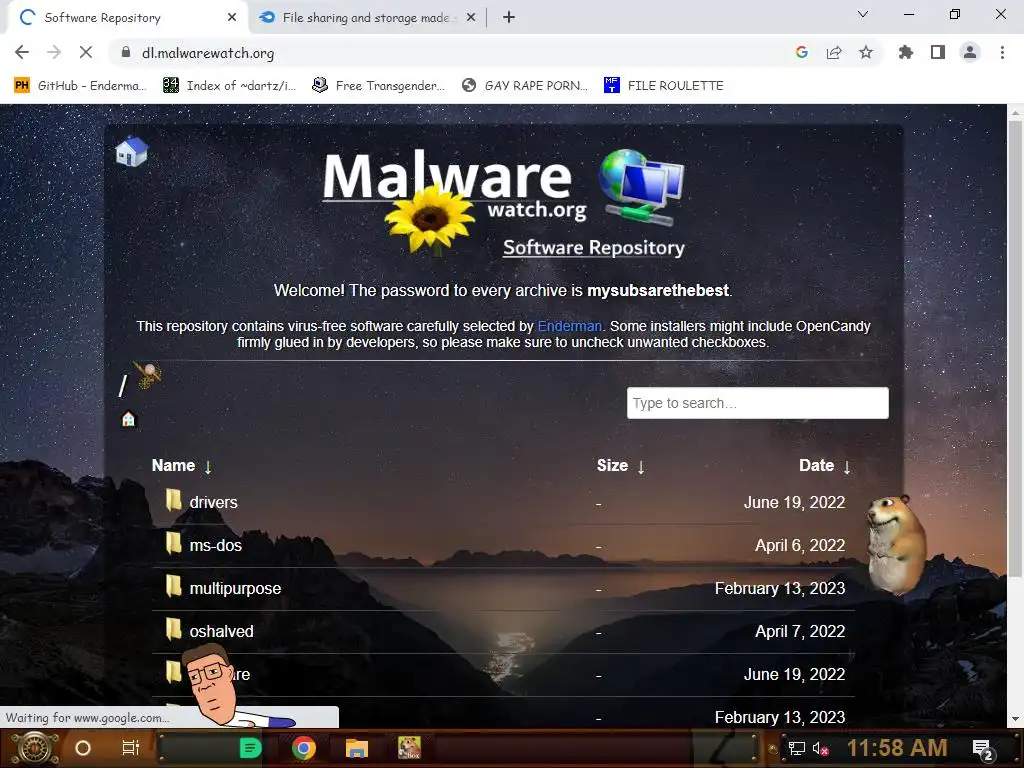The height and width of the screenshot is (768, 1024).
Task: Click the June 19, 2022 date for drivers
Action: tap(794, 502)
